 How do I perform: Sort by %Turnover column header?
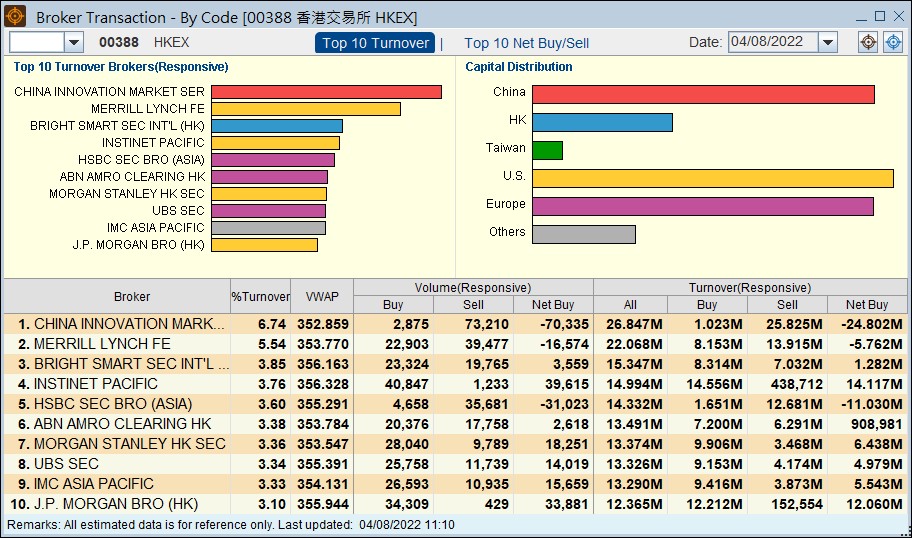[x=260, y=297]
